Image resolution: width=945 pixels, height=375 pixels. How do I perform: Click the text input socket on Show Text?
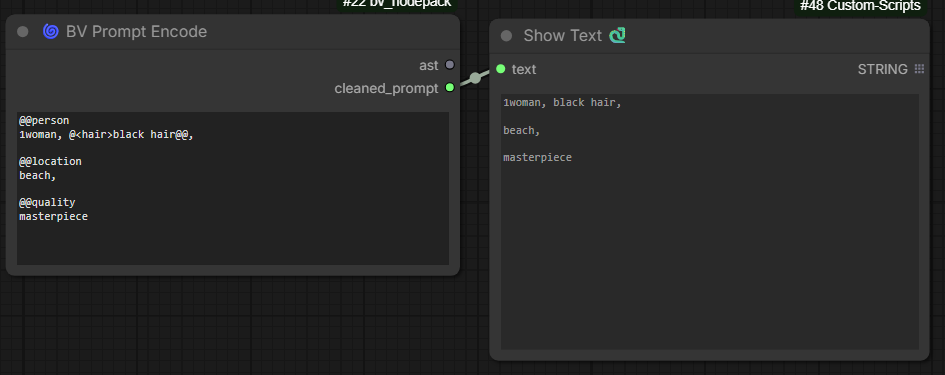[x=500, y=69]
